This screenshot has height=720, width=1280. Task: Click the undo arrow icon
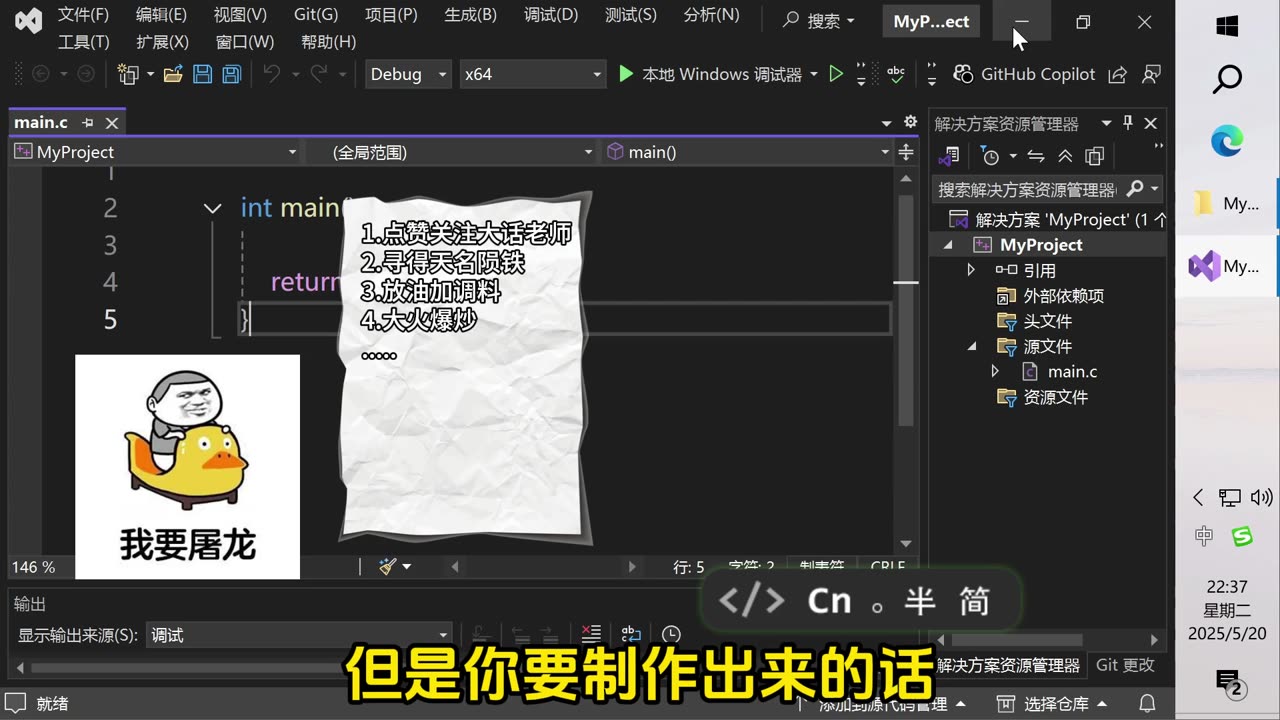(x=271, y=74)
